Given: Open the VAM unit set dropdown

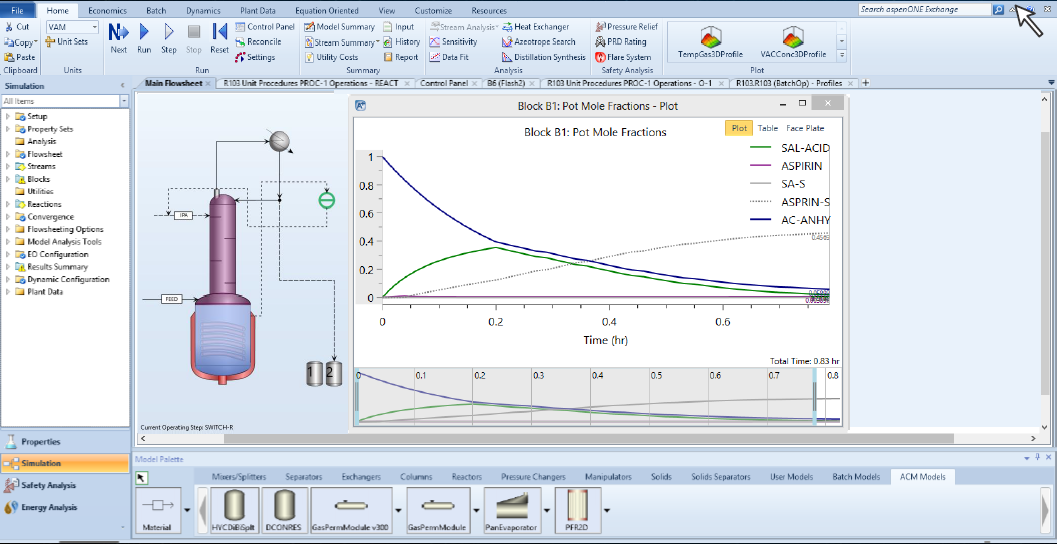Looking at the screenshot, I should pos(97,27).
